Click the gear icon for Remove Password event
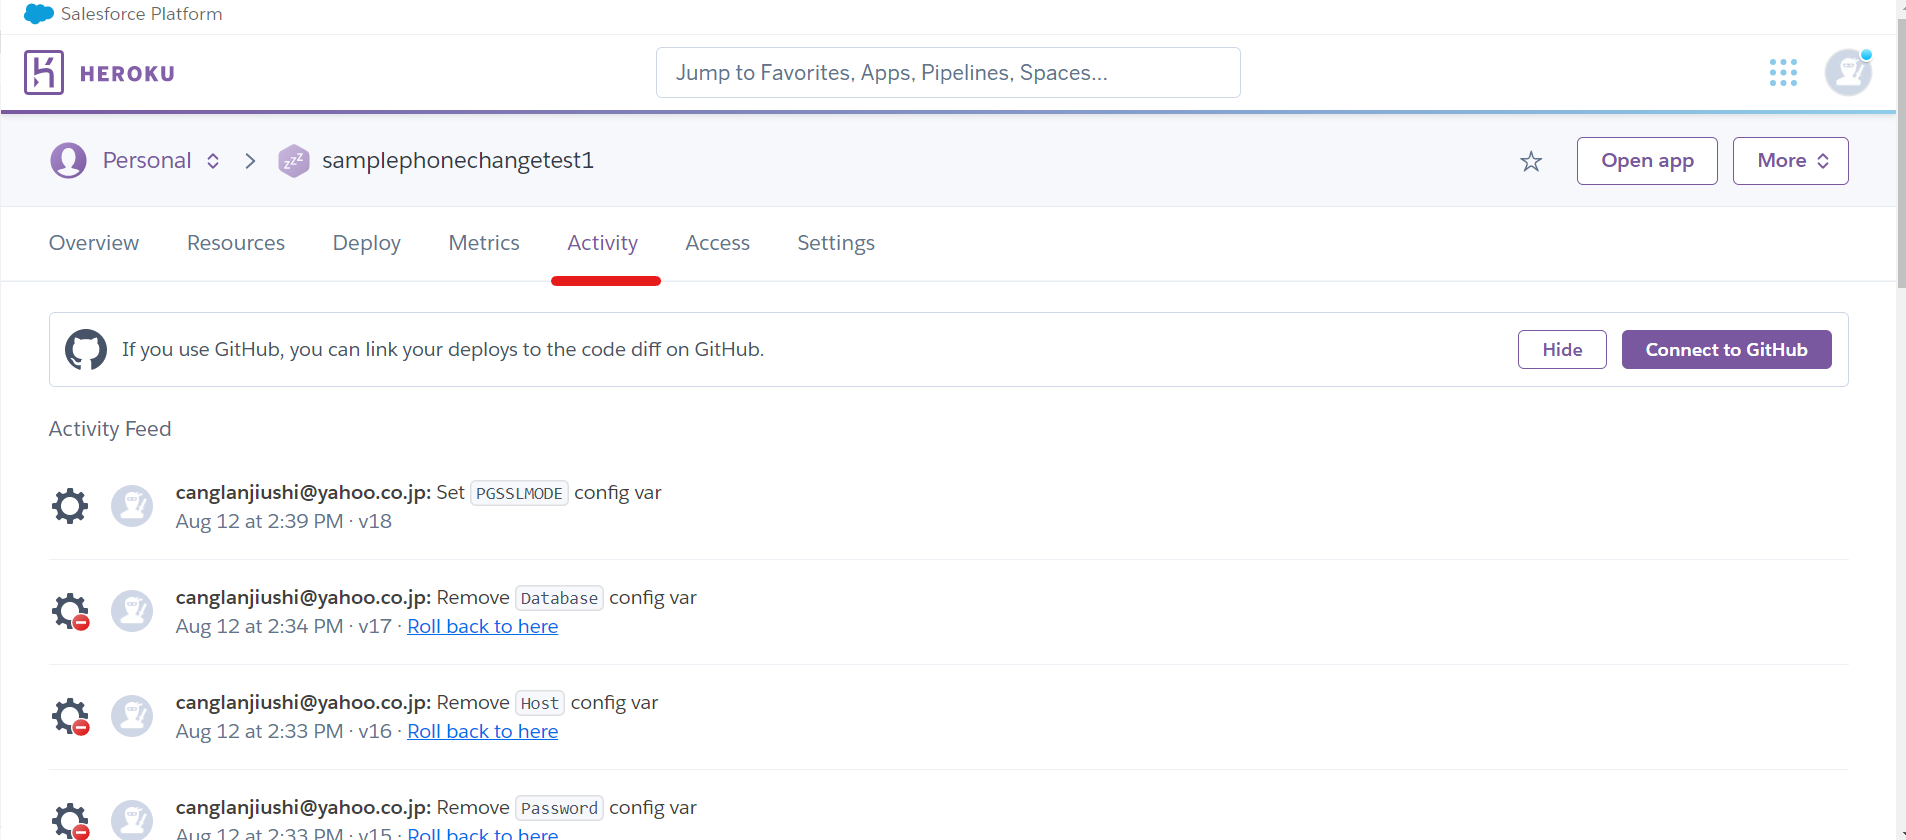The height and width of the screenshot is (840, 1906). coord(70,821)
